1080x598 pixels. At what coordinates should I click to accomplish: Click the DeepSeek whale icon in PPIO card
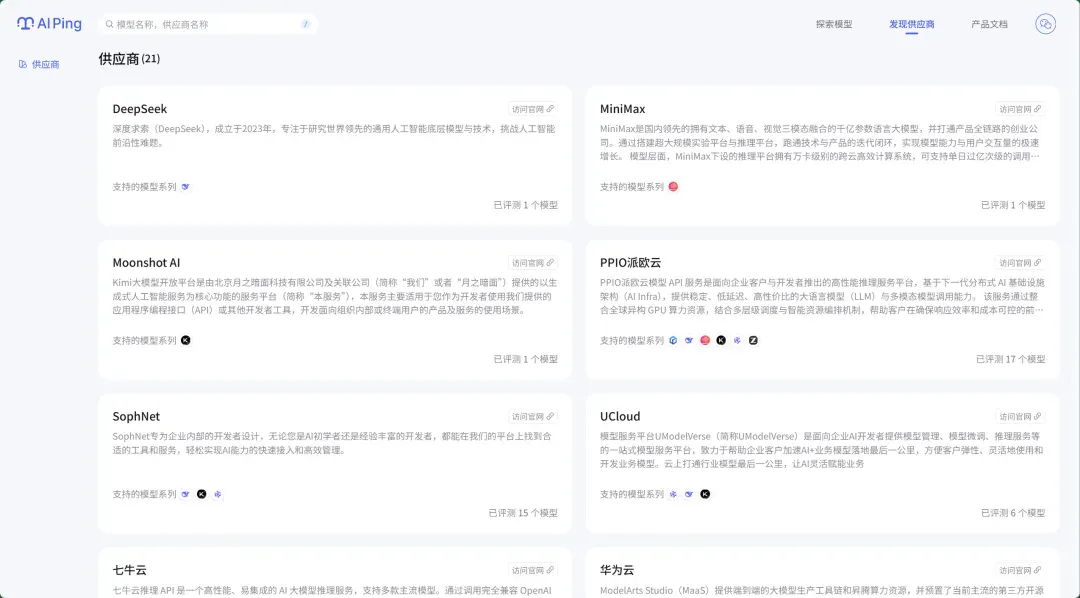689,340
